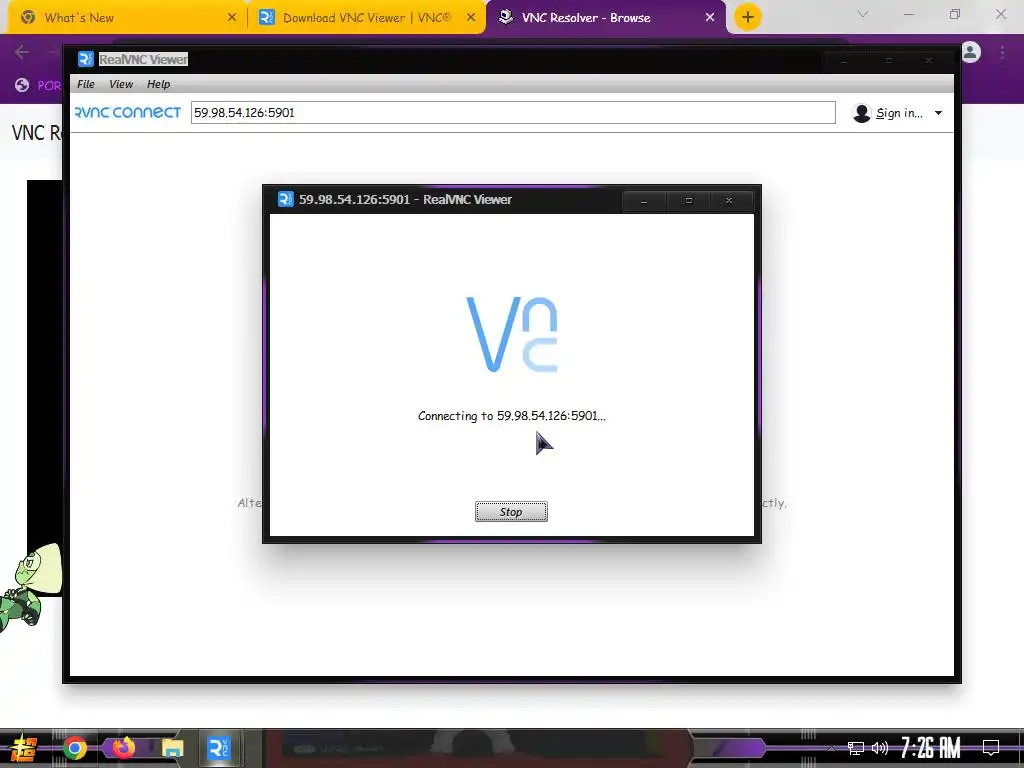Image resolution: width=1024 pixels, height=768 pixels.
Task: Click the network icon in the system tray
Action: click(x=856, y=748)
